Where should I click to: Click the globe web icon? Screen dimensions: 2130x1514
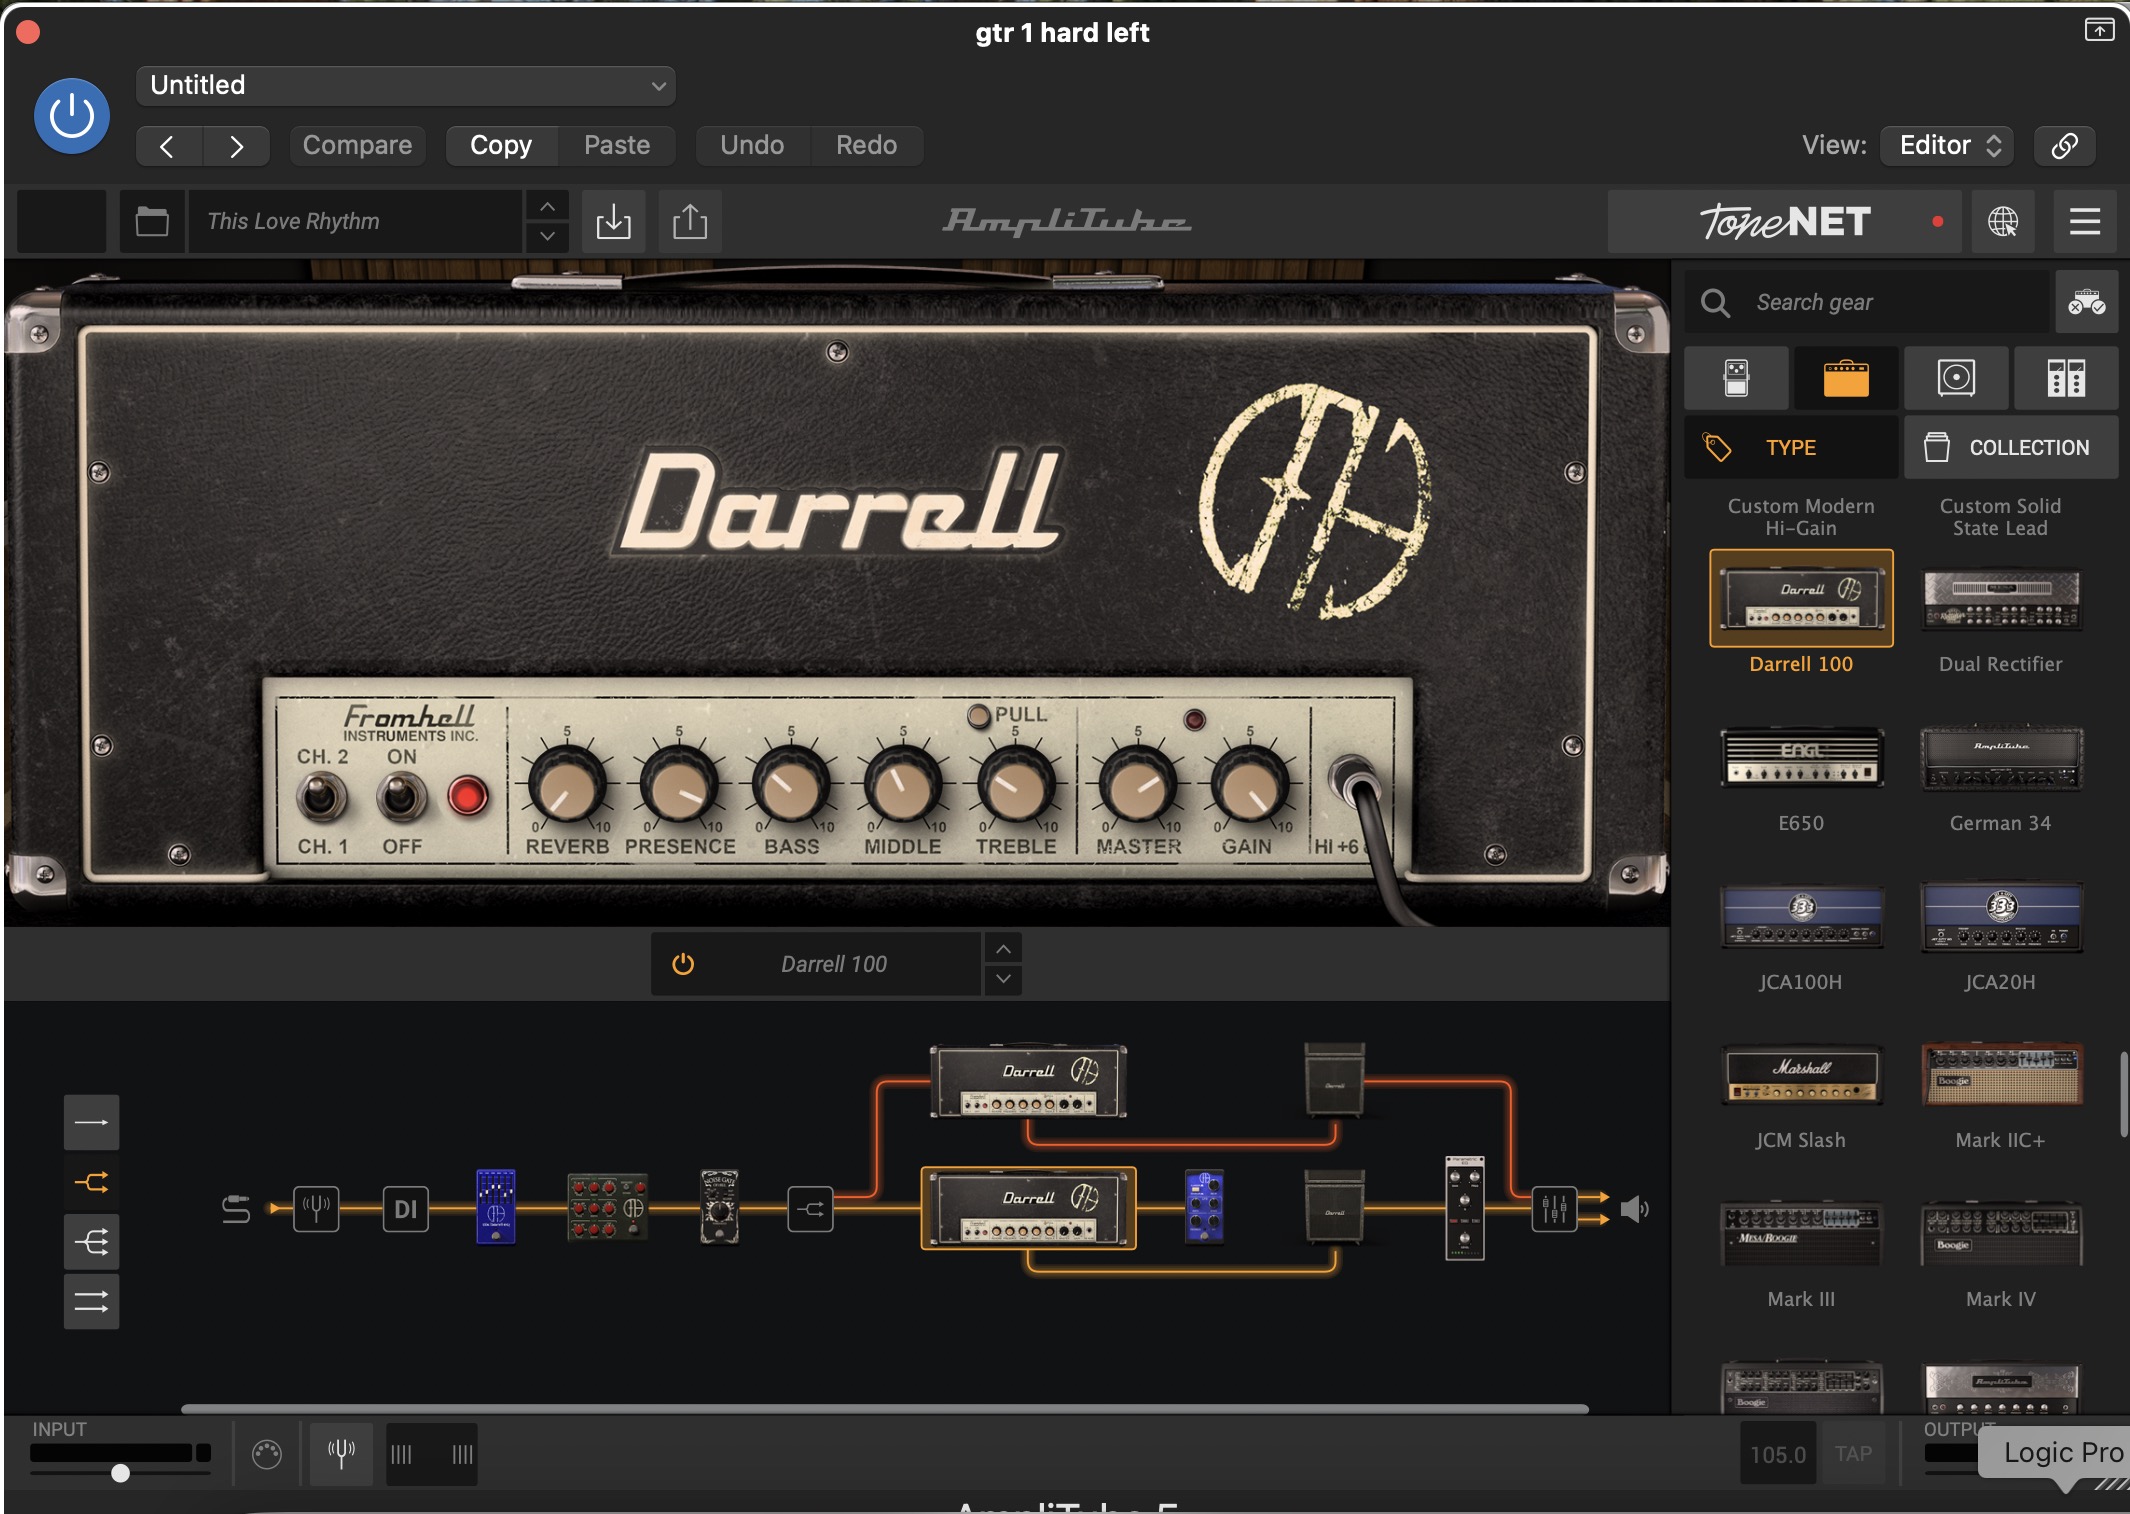pos(2002,221)
